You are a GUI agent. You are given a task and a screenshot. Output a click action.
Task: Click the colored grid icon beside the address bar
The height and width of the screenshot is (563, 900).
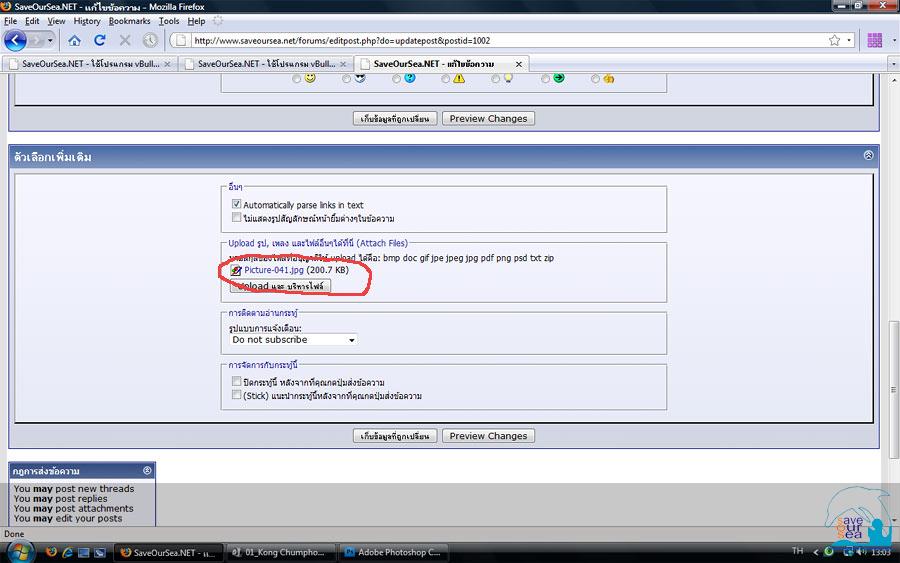[x=875, y=41]
